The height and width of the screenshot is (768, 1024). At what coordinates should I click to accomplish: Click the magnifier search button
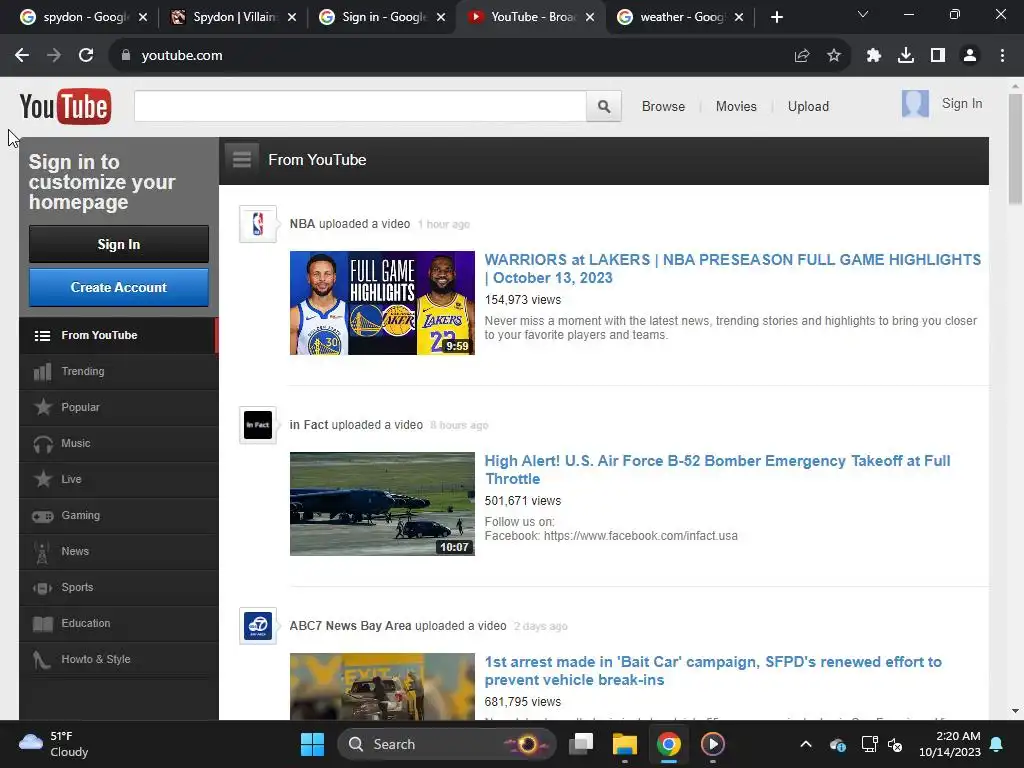pyautogui.click(x=603, y=106)
